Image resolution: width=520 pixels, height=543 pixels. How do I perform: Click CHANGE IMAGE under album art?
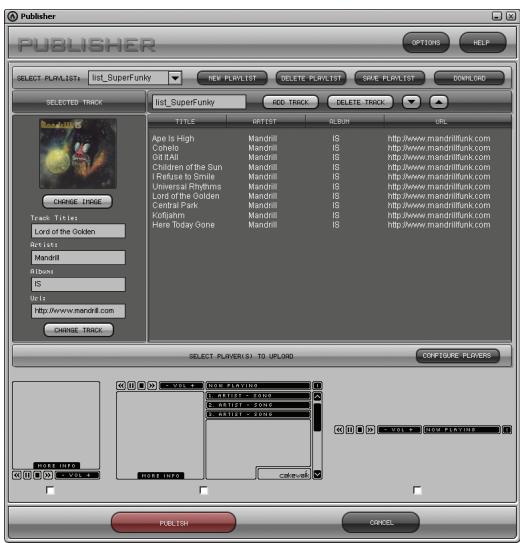coord(78,202)
